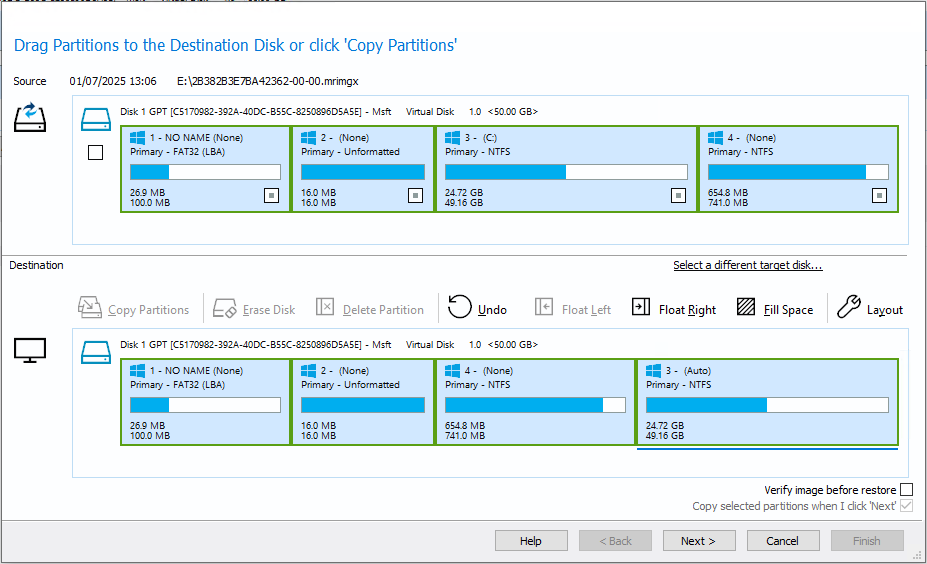The image size is (927, 564).
Task: Select destination partition 4 (None) NTFS
Action: point(536,402)
